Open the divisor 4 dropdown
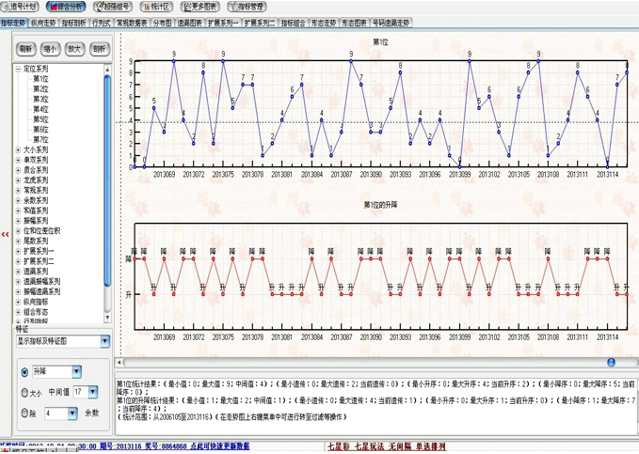Screen dimensions: 639x454 click(x=72, y=413)
